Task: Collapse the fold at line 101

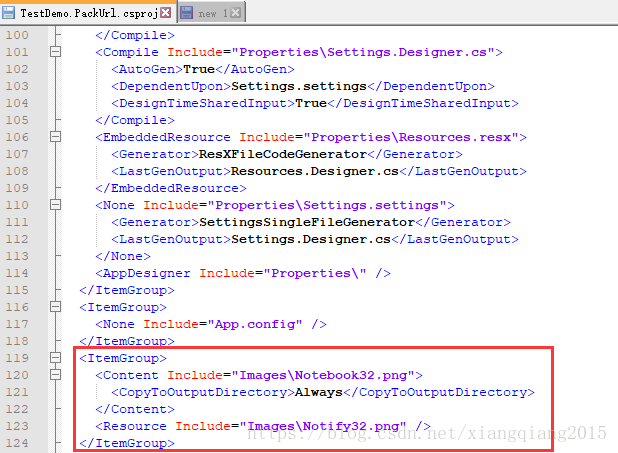Action: click(56, 52)
